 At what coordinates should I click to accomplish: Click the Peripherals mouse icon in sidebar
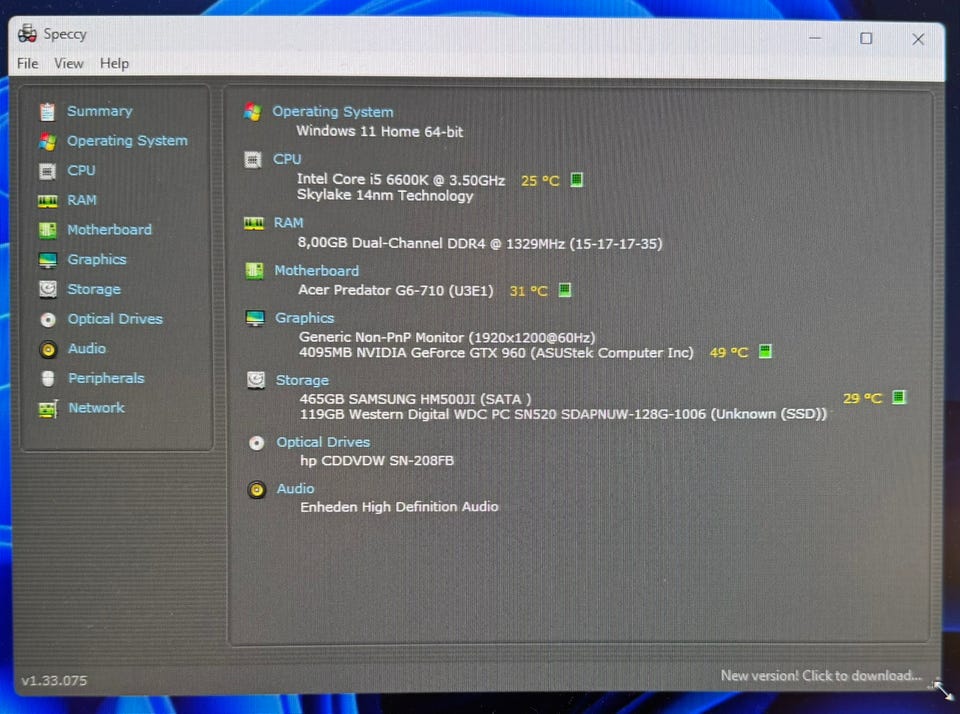click(48, 378)
